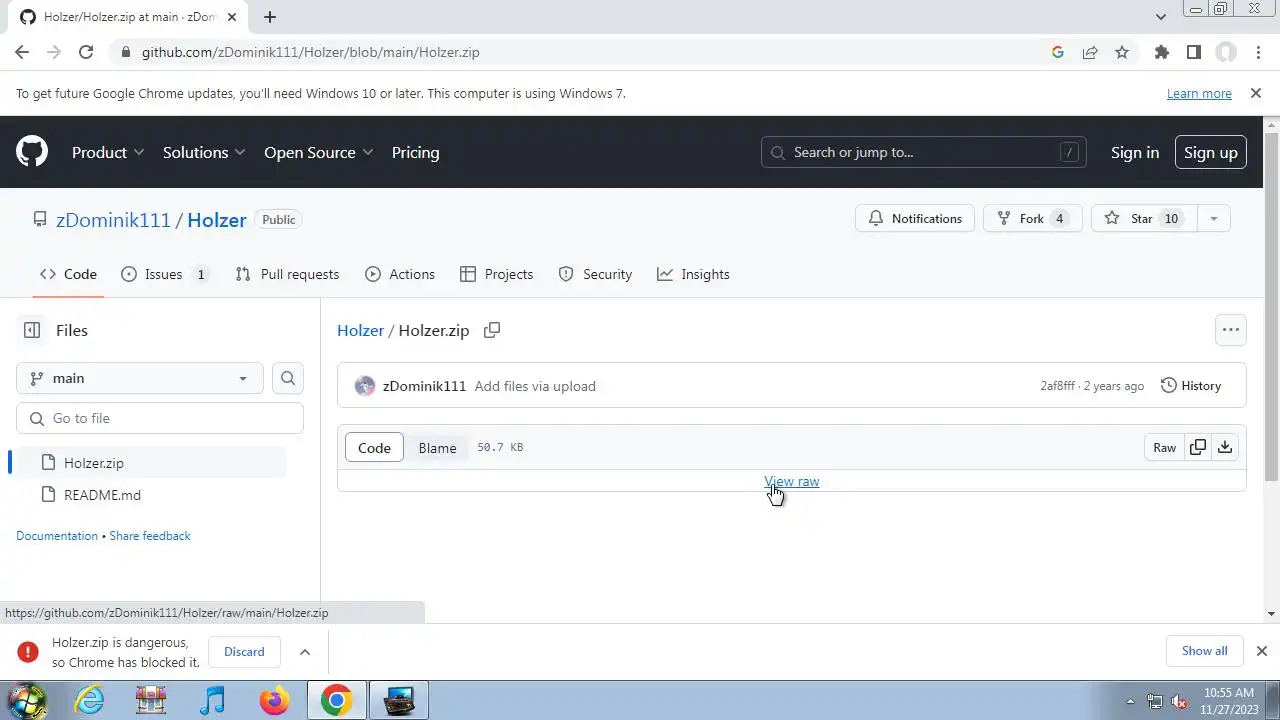This screenshot has width=1280, height=720.
Task: Copy raw file icon button
Action: (x=1198, y=447)
